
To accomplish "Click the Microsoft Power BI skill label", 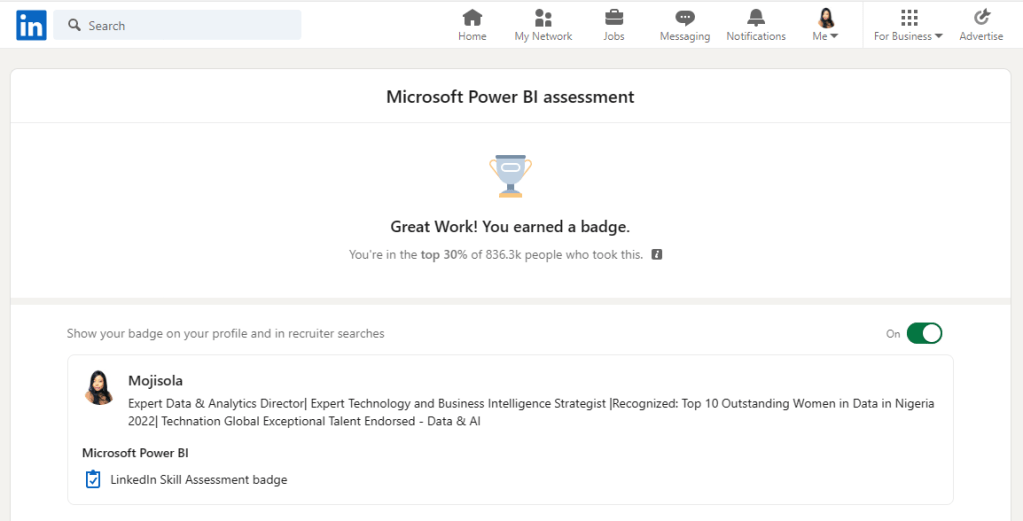I will [x=135, y=453].
